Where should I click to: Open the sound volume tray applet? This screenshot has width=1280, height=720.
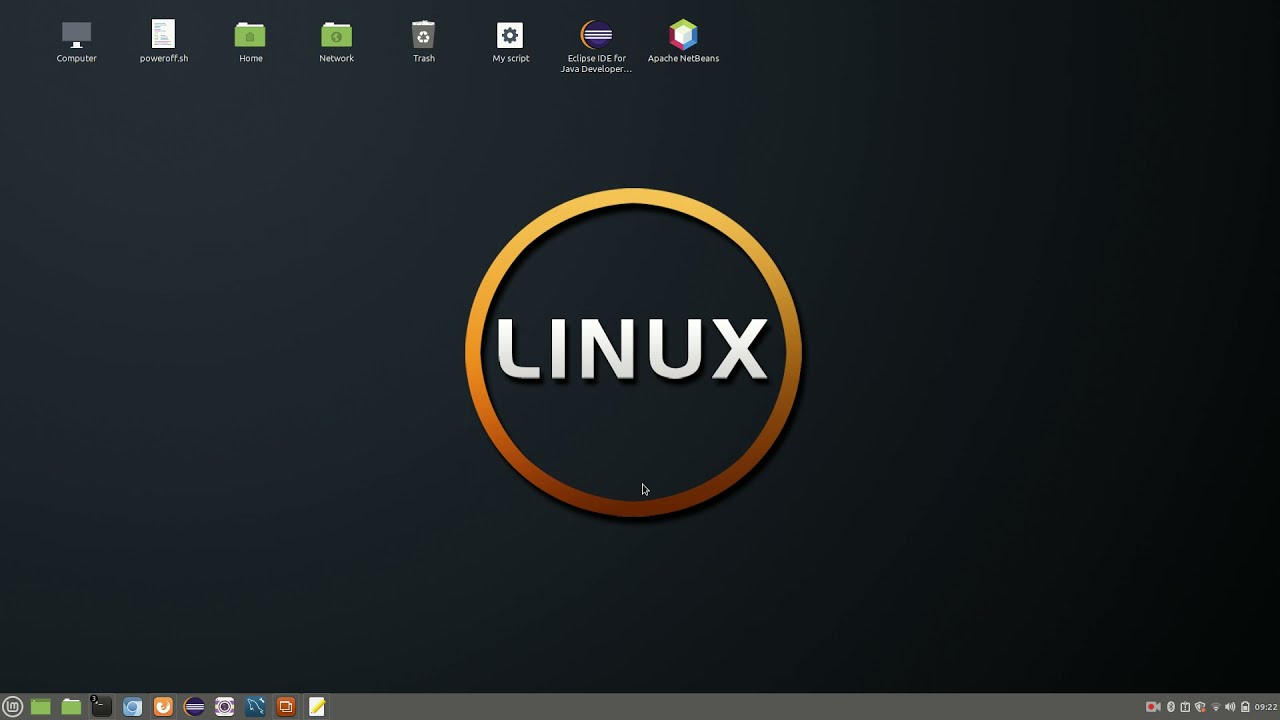tap(1230, 707)
